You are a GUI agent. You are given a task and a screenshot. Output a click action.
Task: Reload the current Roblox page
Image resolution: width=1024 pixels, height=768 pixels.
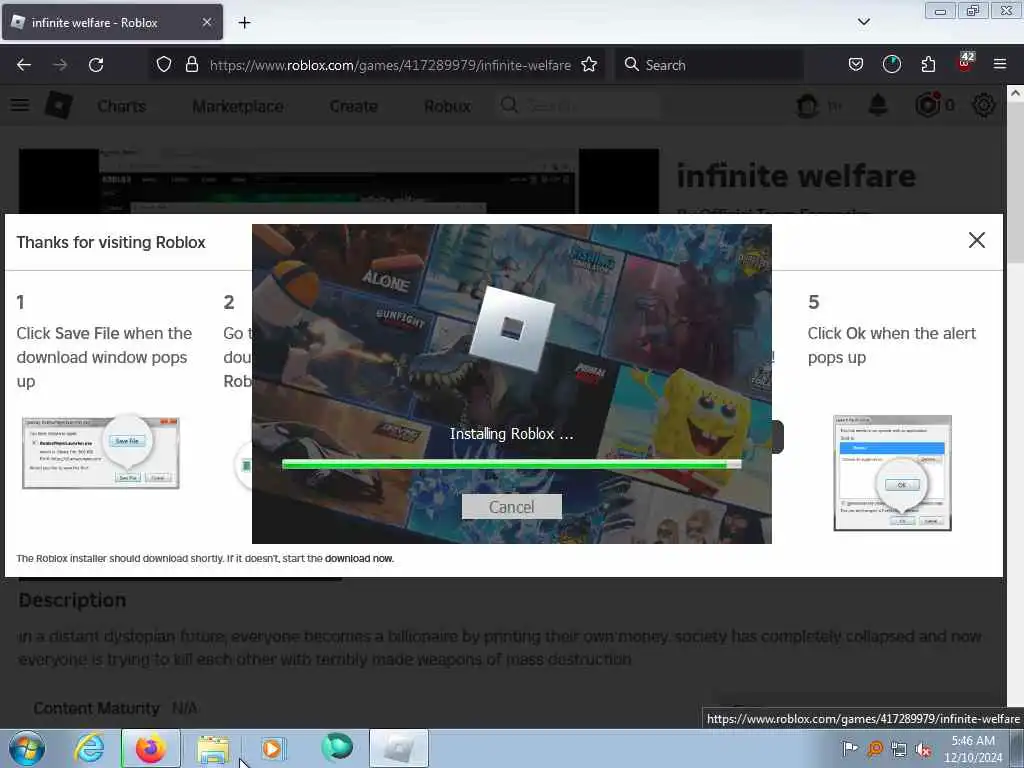pyautogui.click(x=96, y=65)
